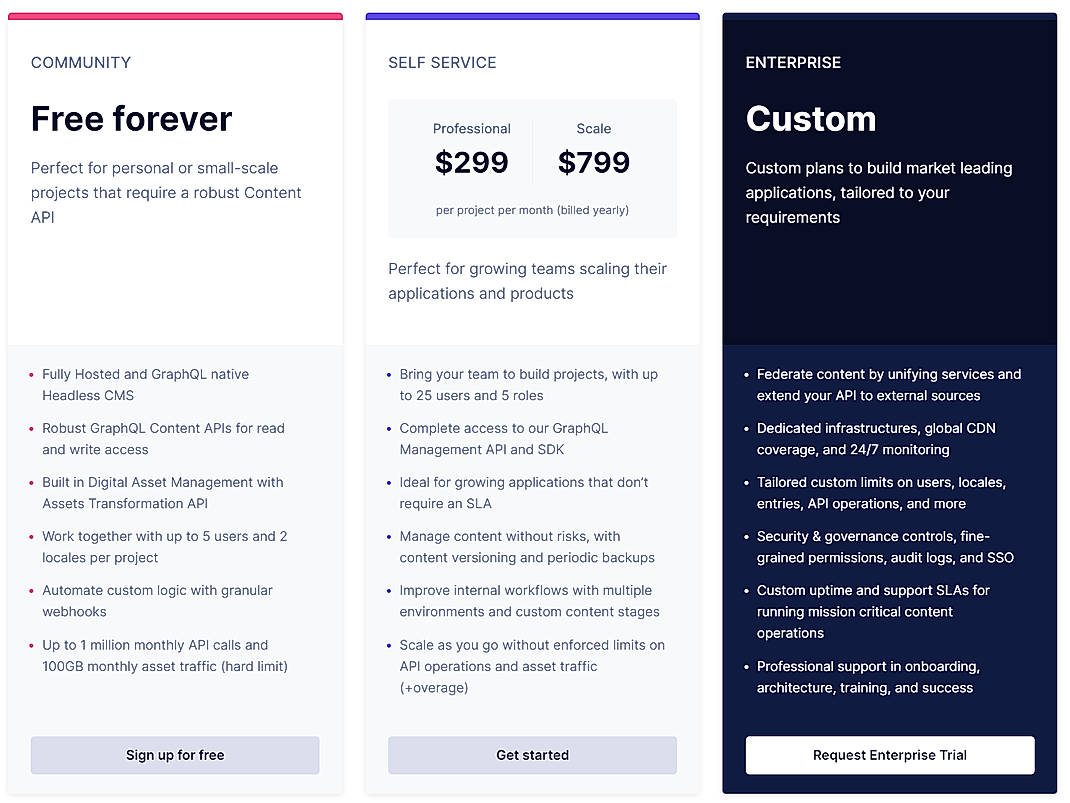
Task: Select the SELF SERVICE plan header
Action: click(x=442, y=62)
